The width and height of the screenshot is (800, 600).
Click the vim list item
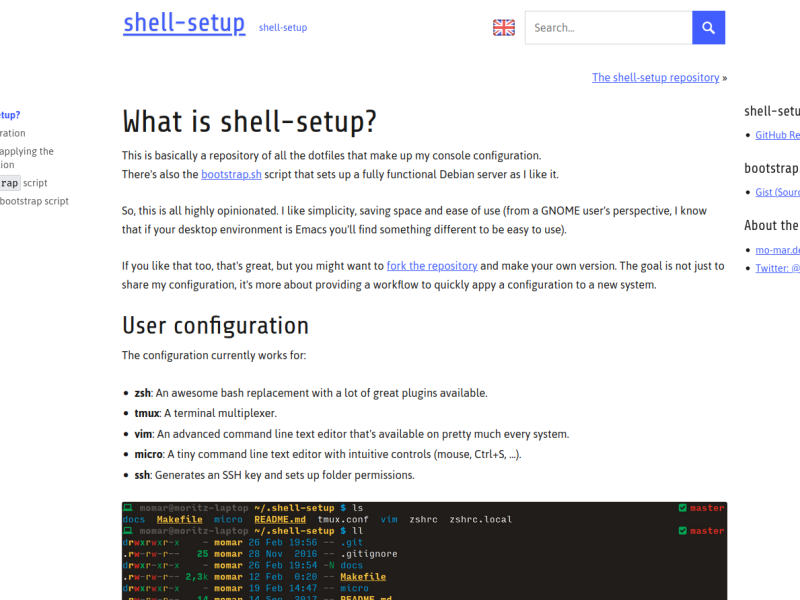click(x=352, y=434)
